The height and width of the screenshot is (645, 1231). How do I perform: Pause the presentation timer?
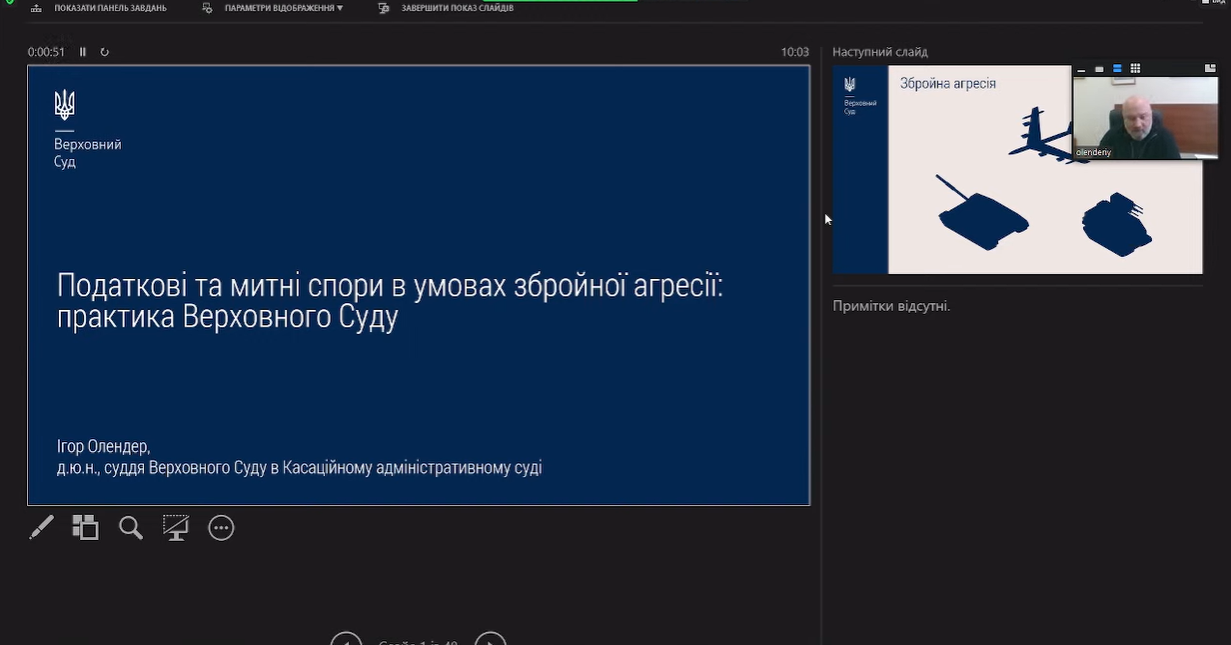click(83, 52)
